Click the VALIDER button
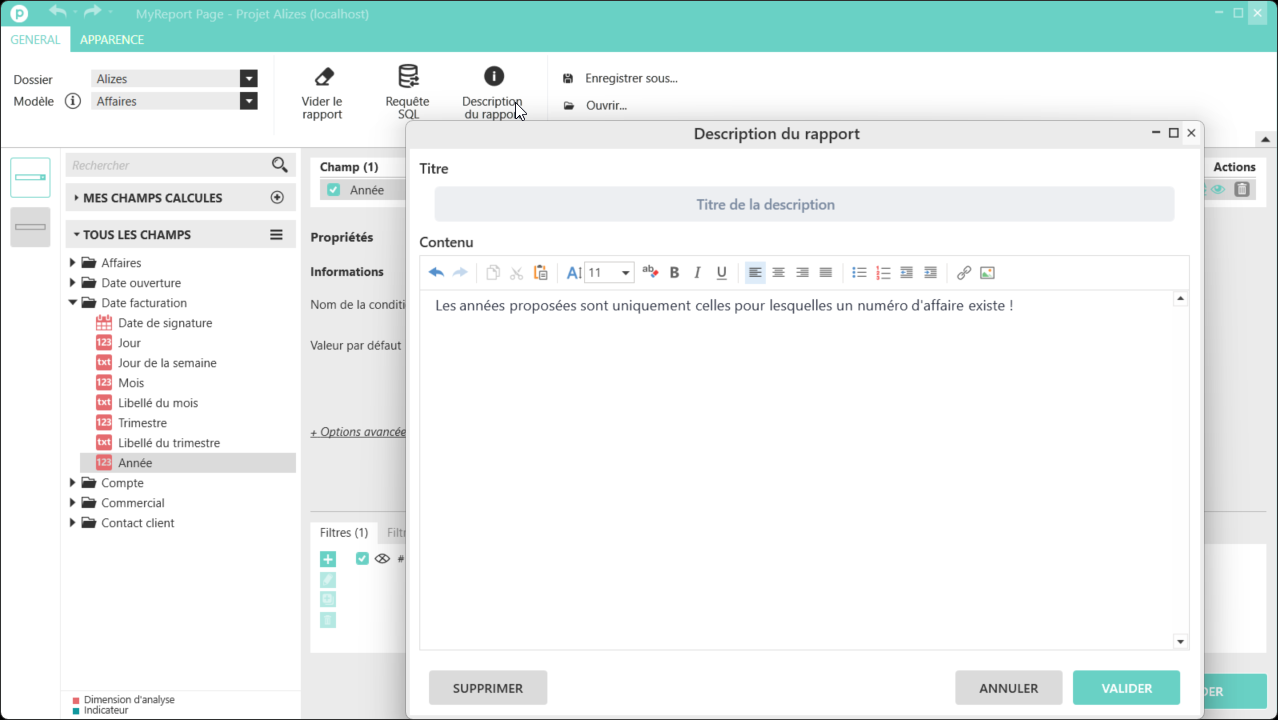The image size is (1278, 720). (1126, 688)
